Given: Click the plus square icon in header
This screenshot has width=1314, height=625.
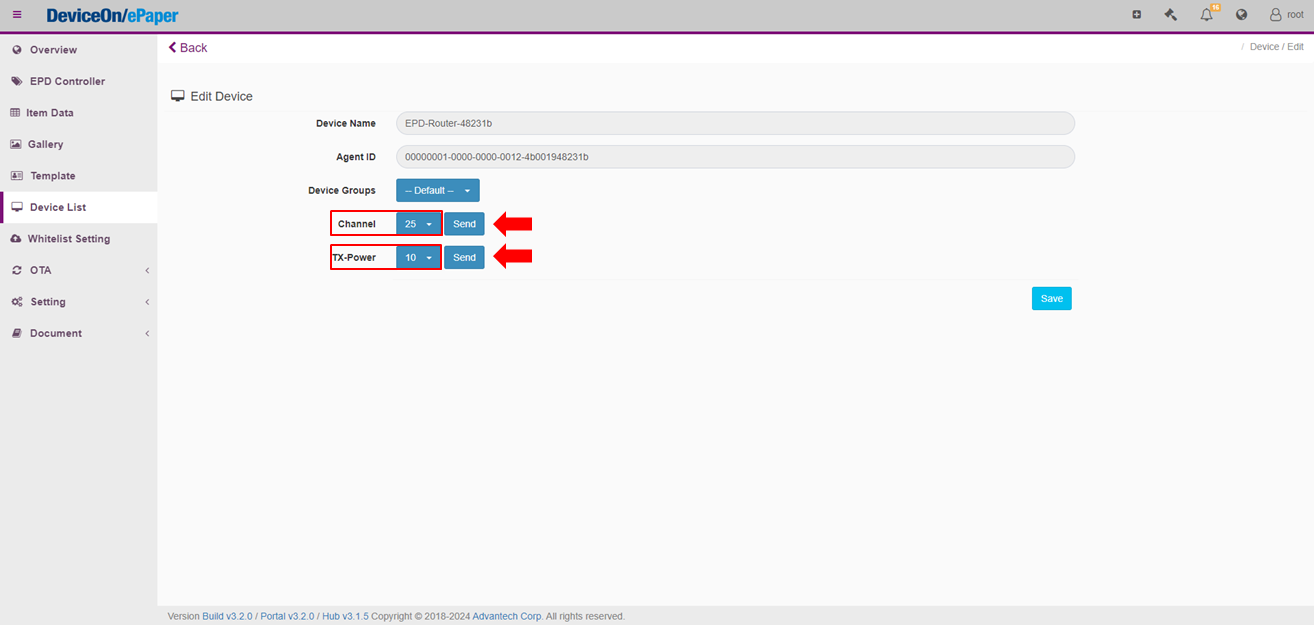Looking at the screenshot, I should pos(1136,15).
